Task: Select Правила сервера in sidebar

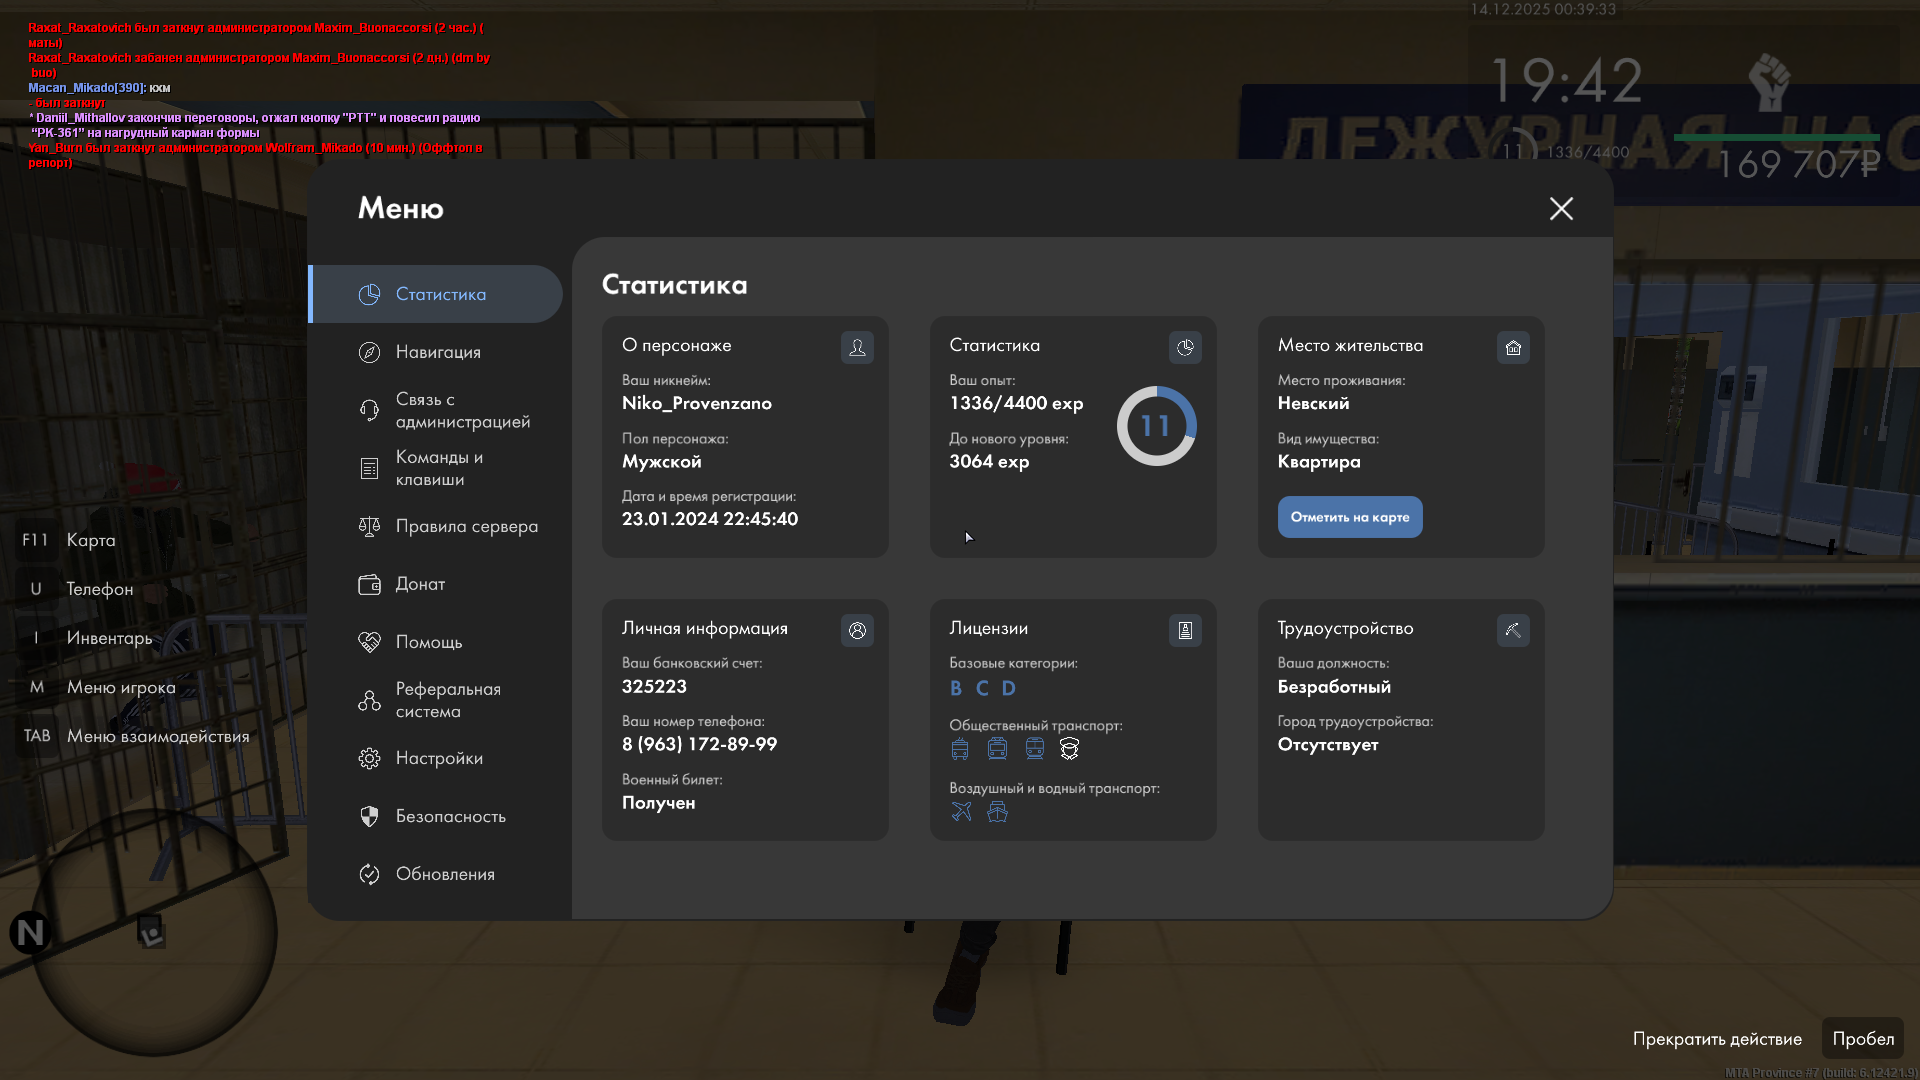Action: click(466, 526)
